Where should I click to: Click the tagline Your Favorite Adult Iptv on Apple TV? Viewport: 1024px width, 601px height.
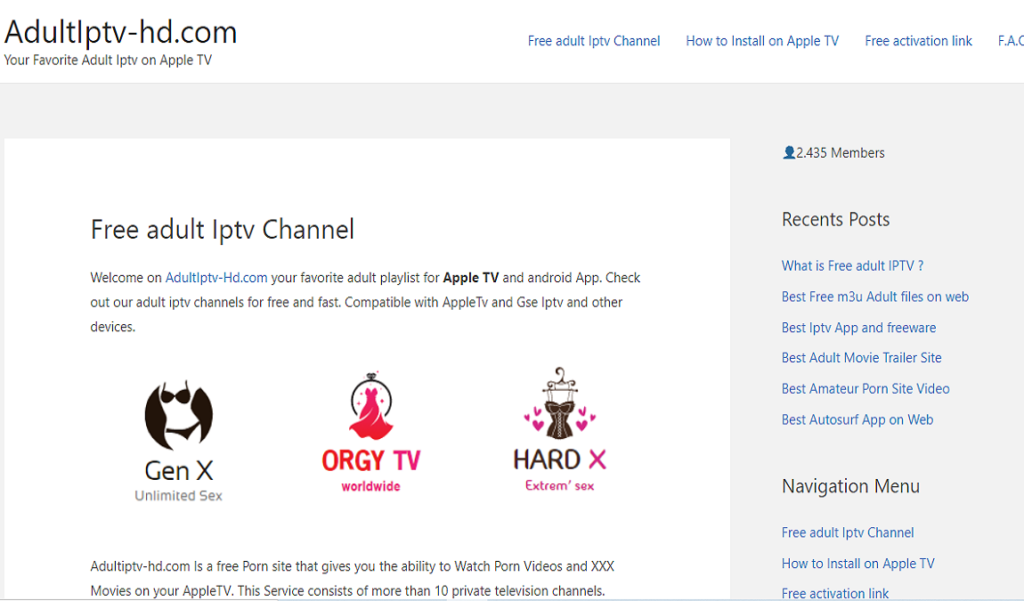[x=108, y=60]
